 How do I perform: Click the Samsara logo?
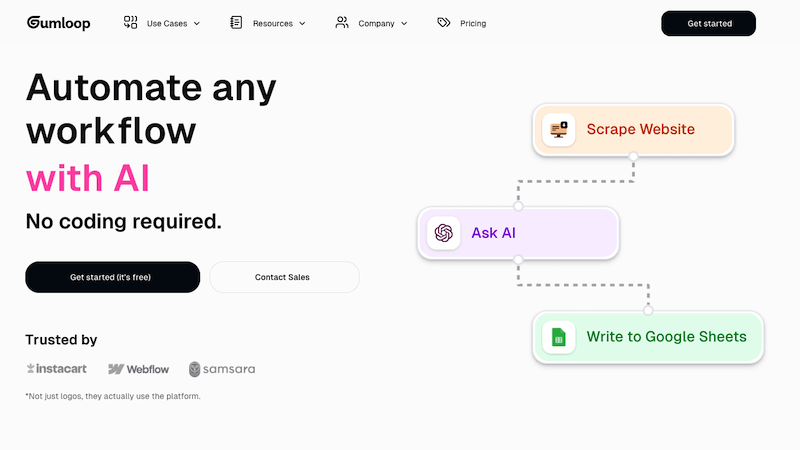222,369
